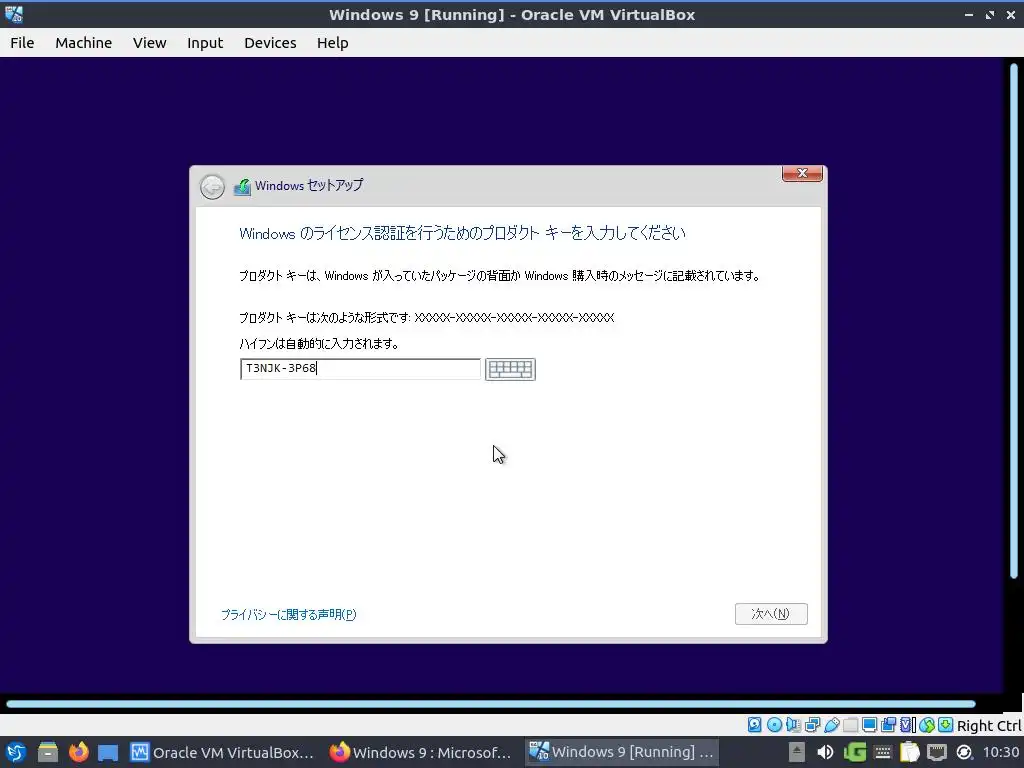Open the keyboard layout tray icon
Viewport: 1024px width, 768px height.
tap(882, 752)
